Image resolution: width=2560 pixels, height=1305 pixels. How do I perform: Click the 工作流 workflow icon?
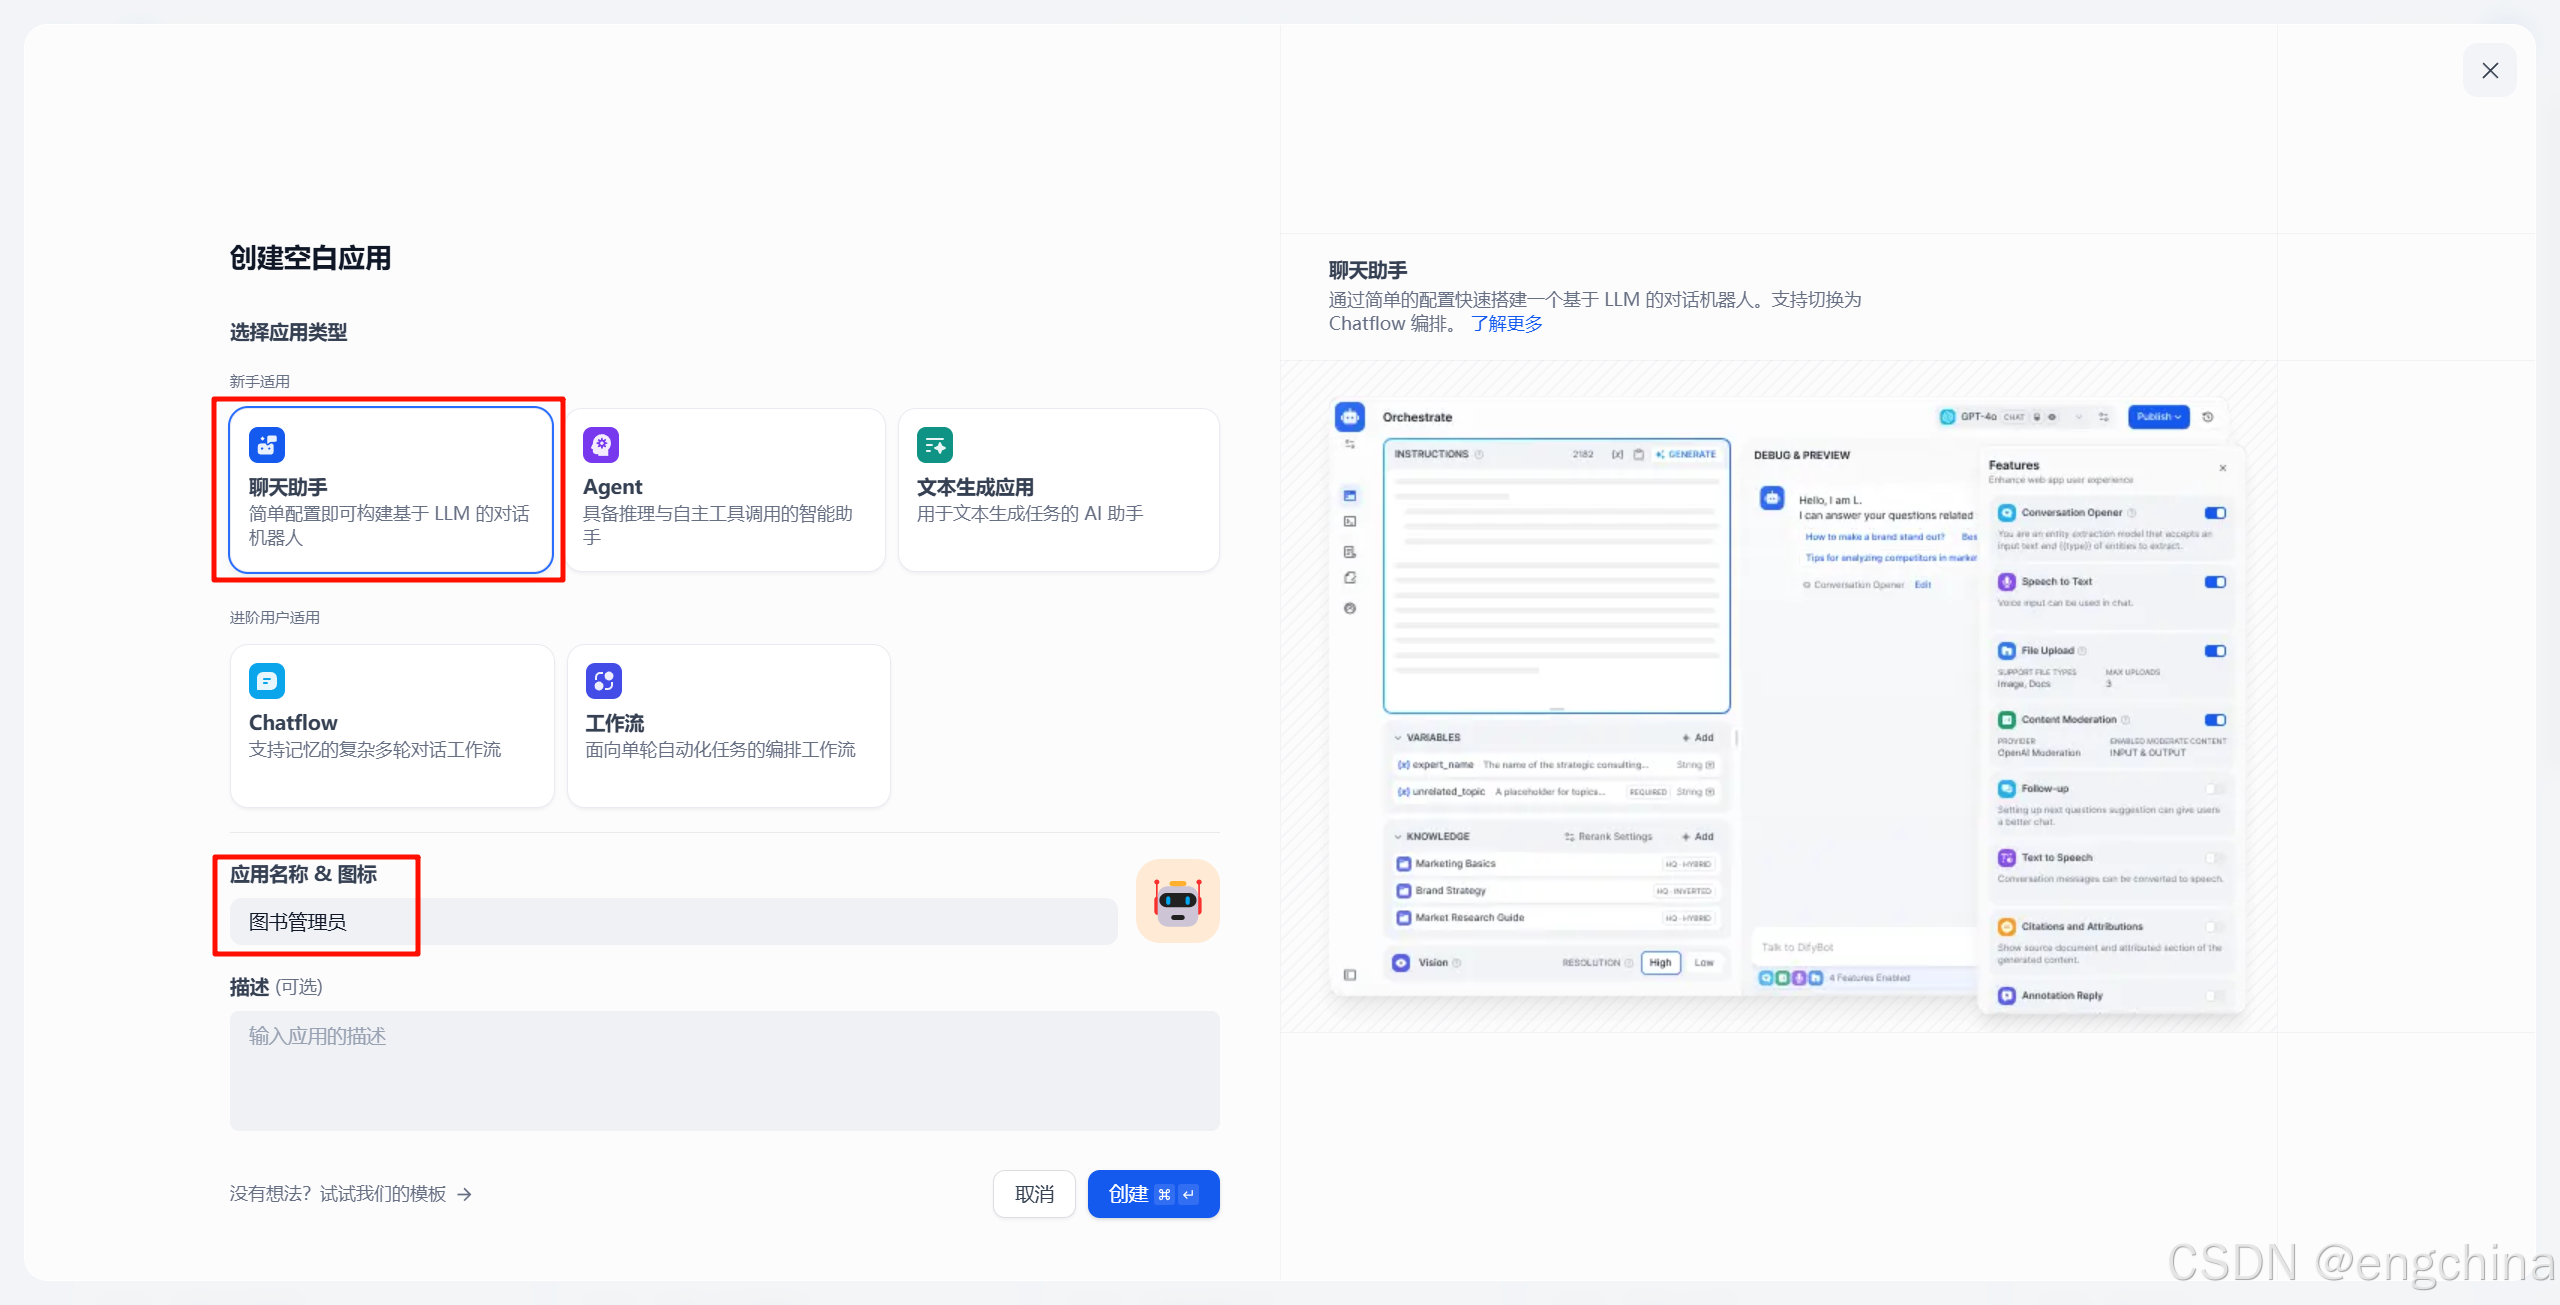click(603, 681)
